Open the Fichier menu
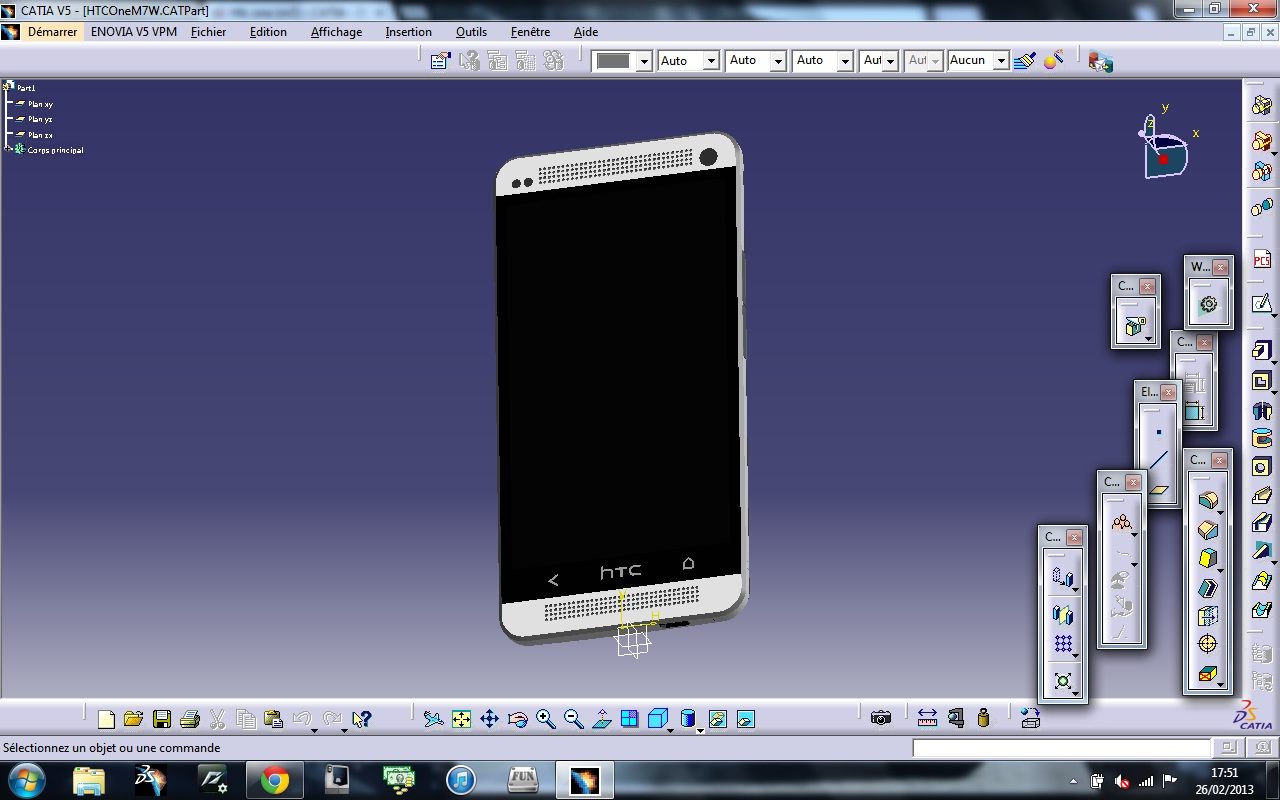The height and width of the screenshot is (800, 1280). pyautogui.click(x=209, y=32)
